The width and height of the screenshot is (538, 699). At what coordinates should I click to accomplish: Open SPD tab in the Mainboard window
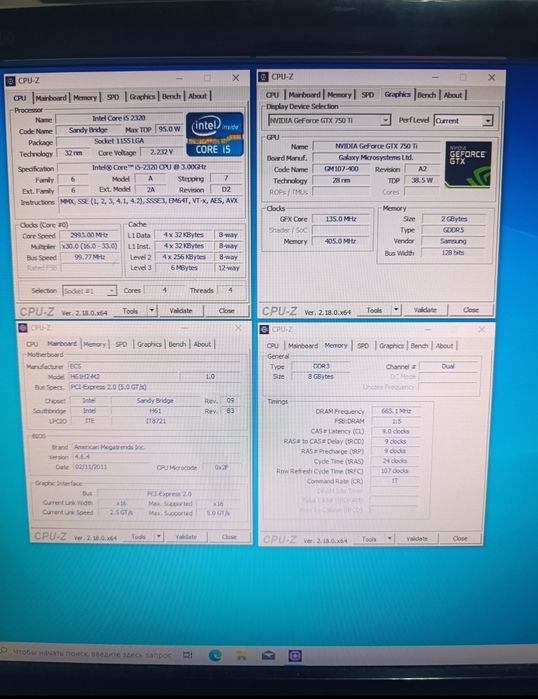(x=121, y=344)
